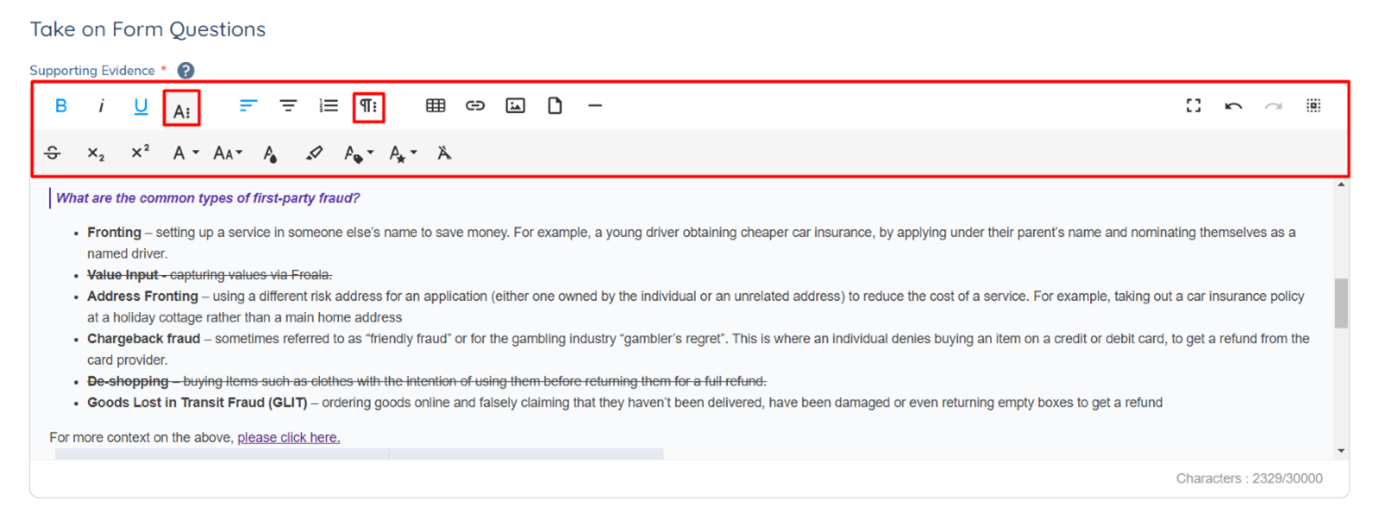Click the Supporting Evidence help icon
Viewport: 1379px width, 506px height.
tap(185, 70)
